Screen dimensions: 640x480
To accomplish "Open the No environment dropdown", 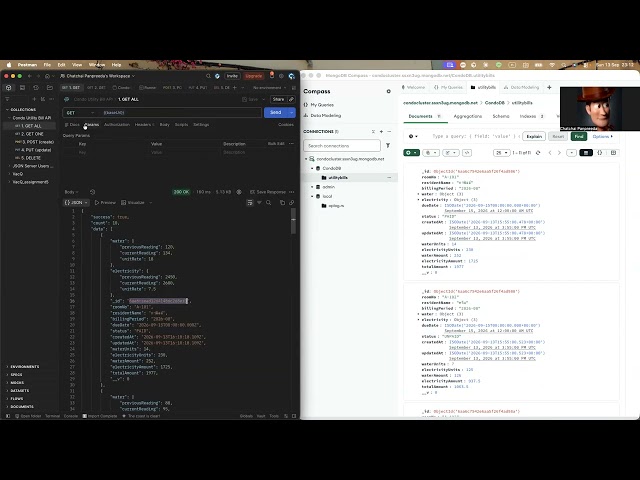I will pos(269,88).
